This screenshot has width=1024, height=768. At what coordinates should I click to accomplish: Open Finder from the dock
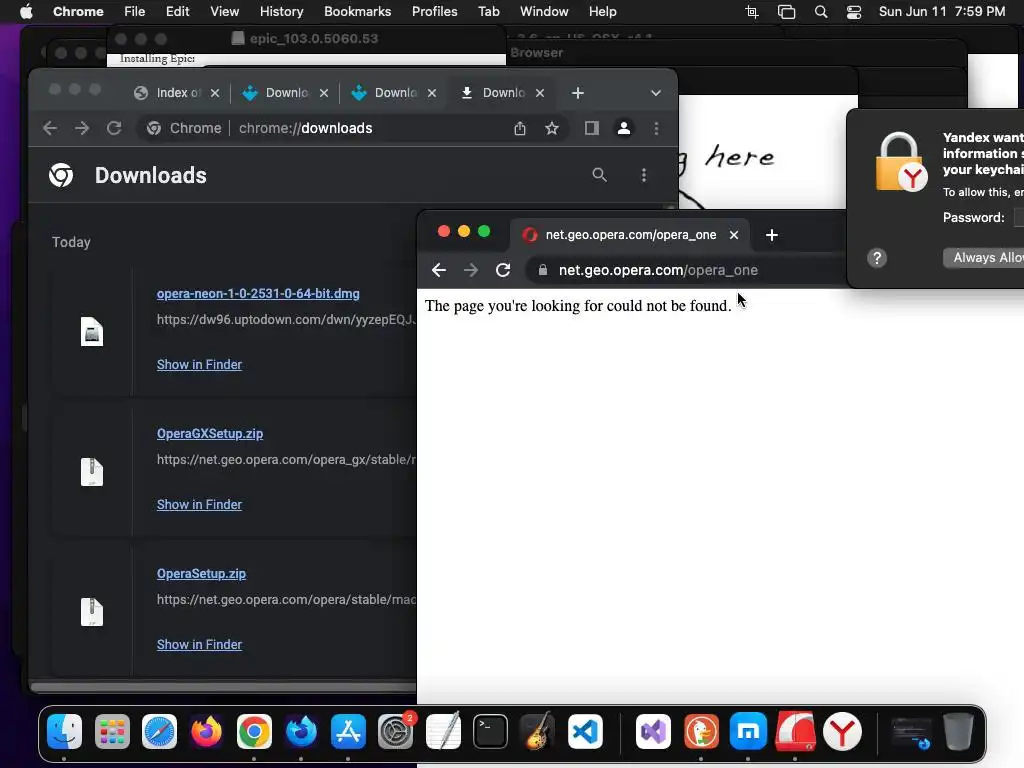pos(65,731)
